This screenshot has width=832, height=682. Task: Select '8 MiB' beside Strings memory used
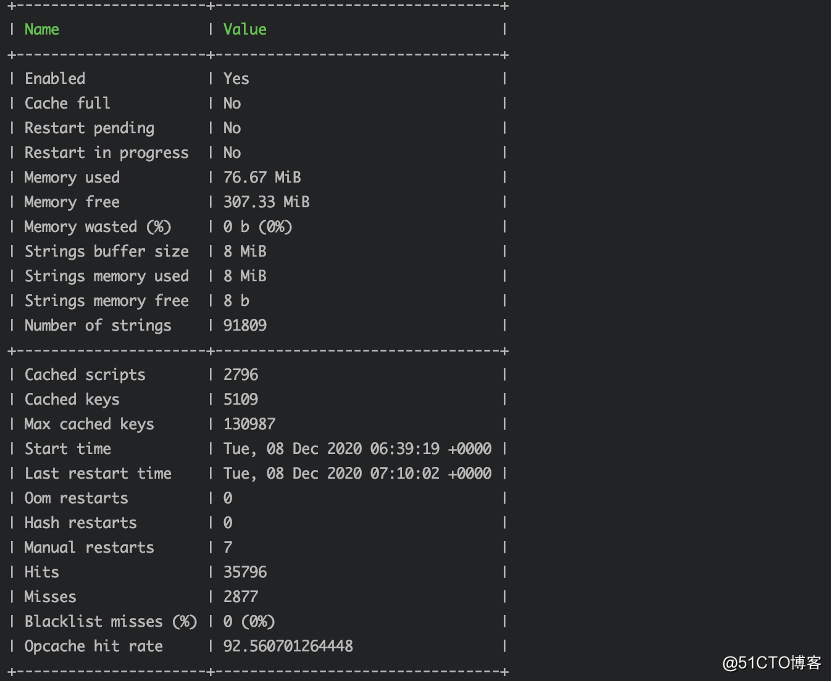click(245, 276)
